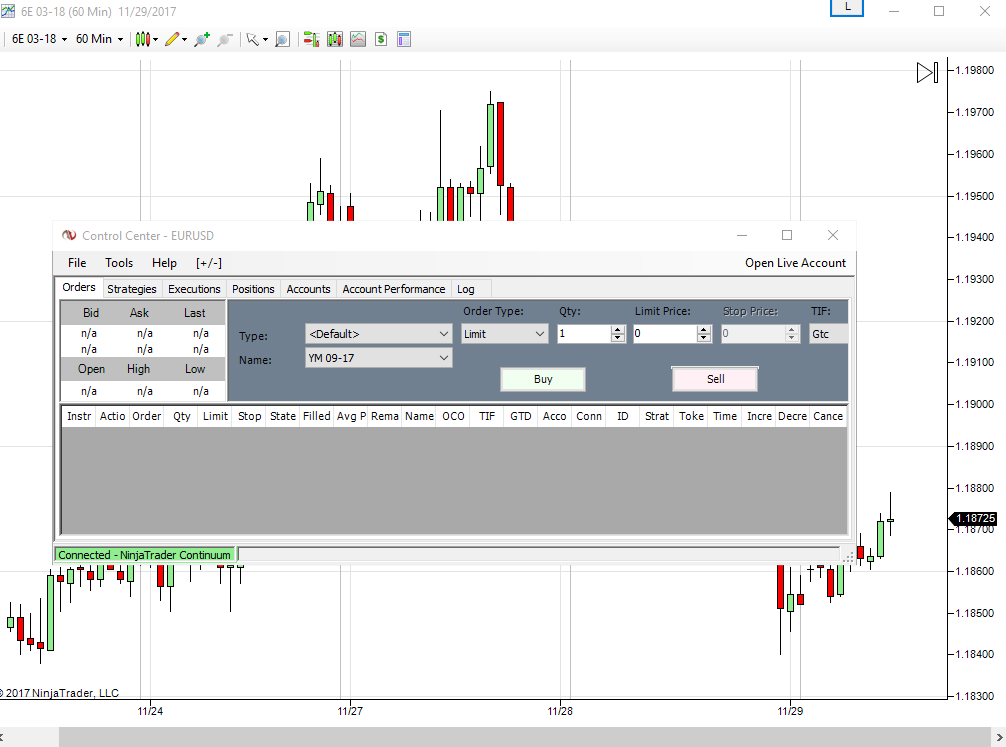Select the pencil drawing tools icon
Screen dimensions: 1006x747
click(171, 39)
